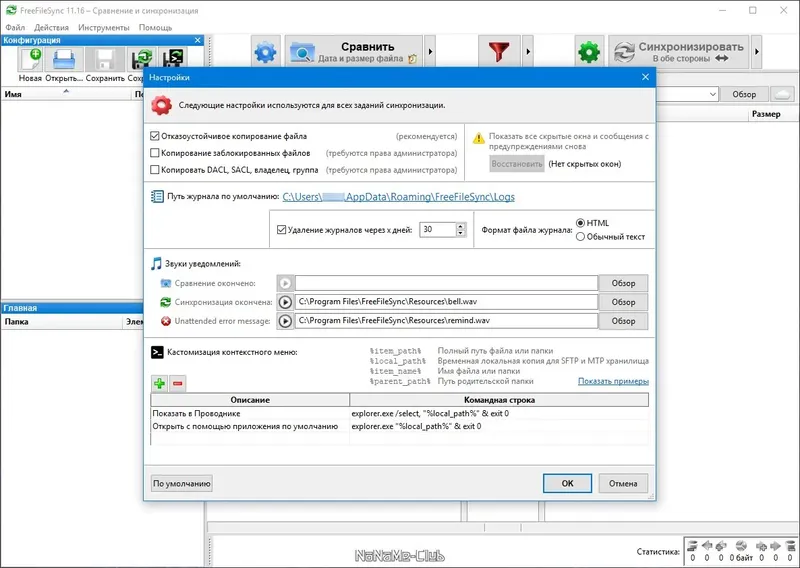800x568 pixels.
Task: Click the greyed Восстановить button
Action: point(517,164)
